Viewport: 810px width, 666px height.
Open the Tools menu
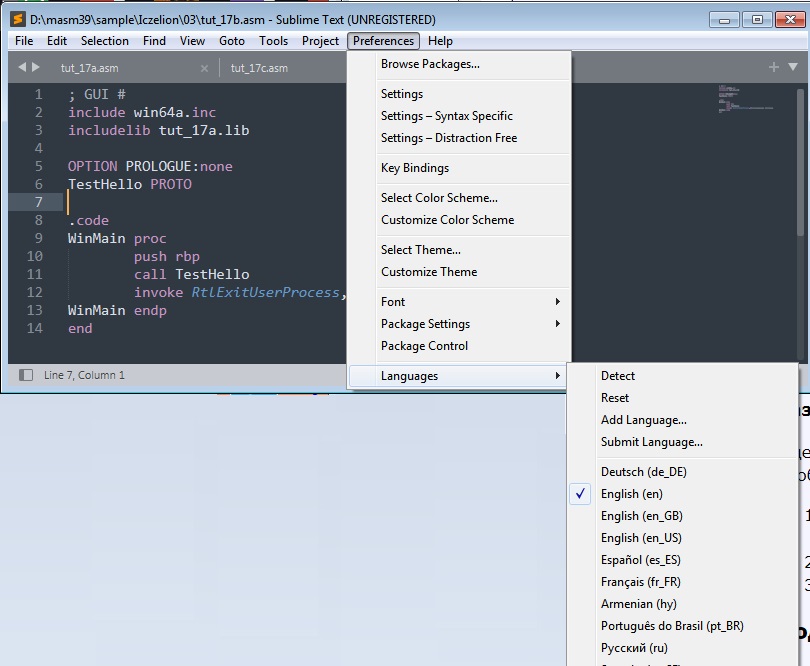[x=273, y=41]
